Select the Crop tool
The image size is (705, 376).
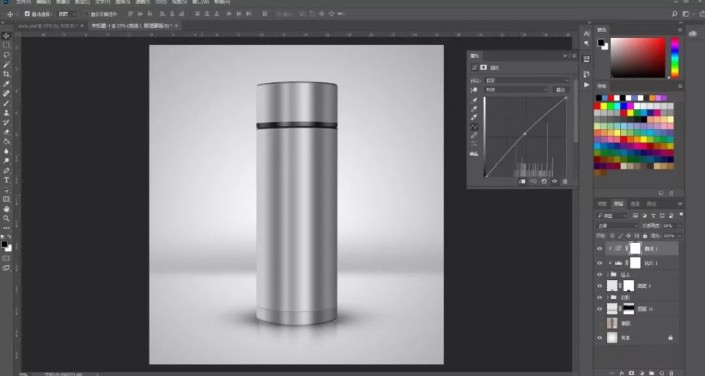[6, 74]
